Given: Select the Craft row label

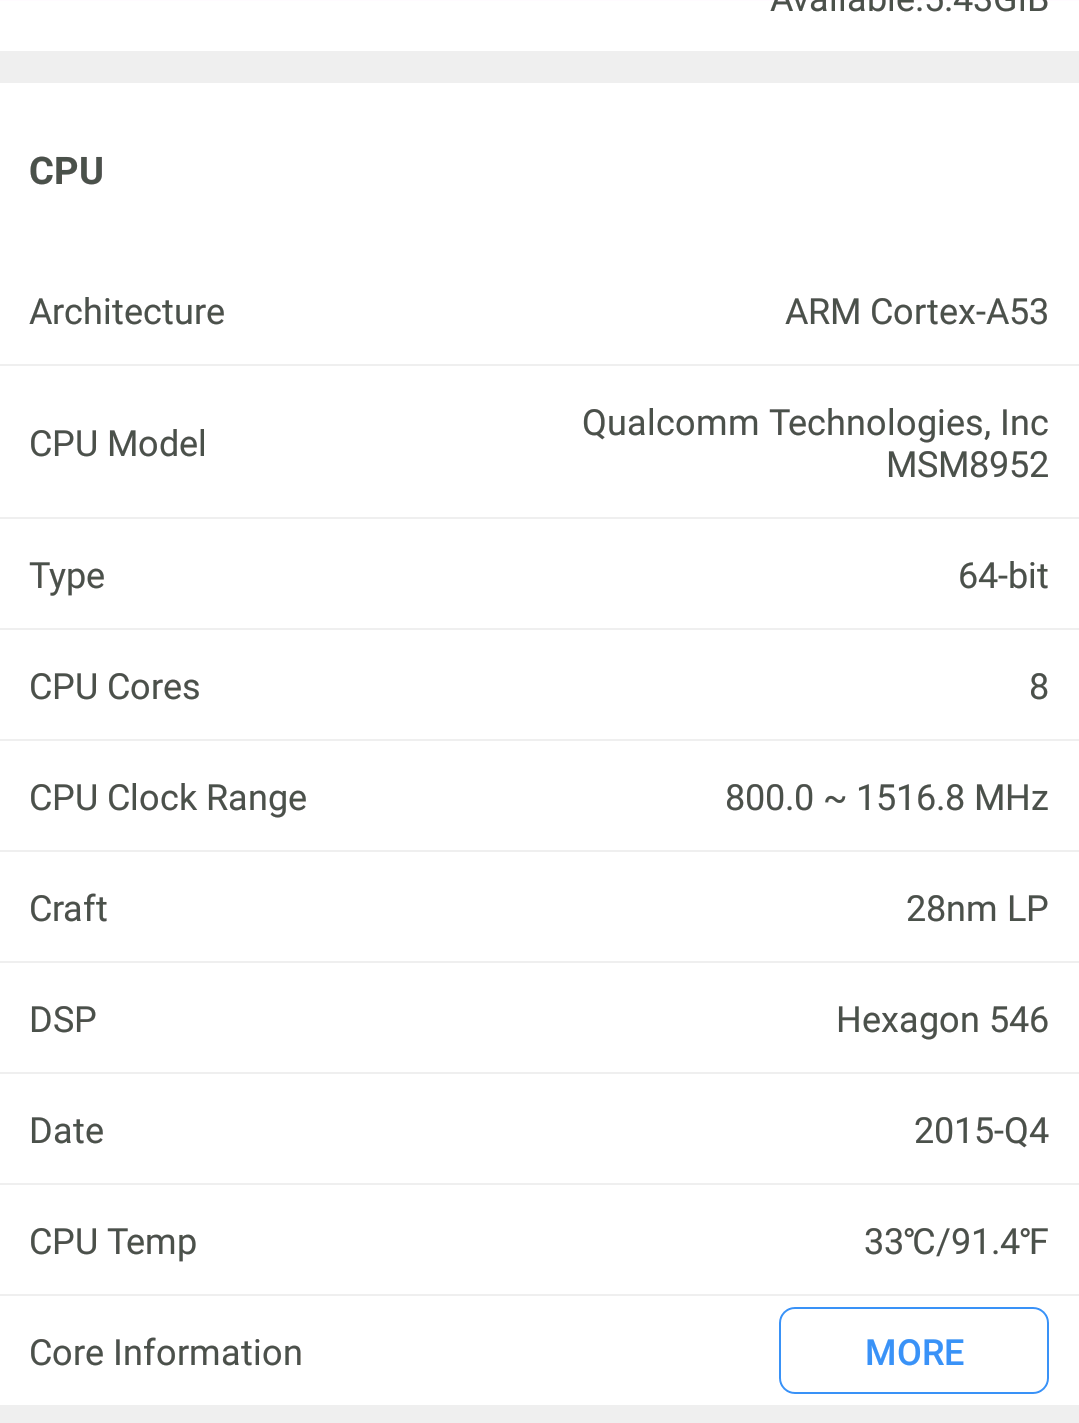Looking at the screenshot, I should tap(68, 909).
